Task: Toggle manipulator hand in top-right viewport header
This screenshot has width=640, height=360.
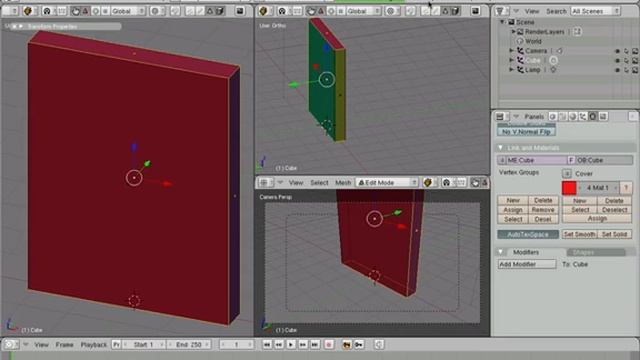Action: pos(311,11)
